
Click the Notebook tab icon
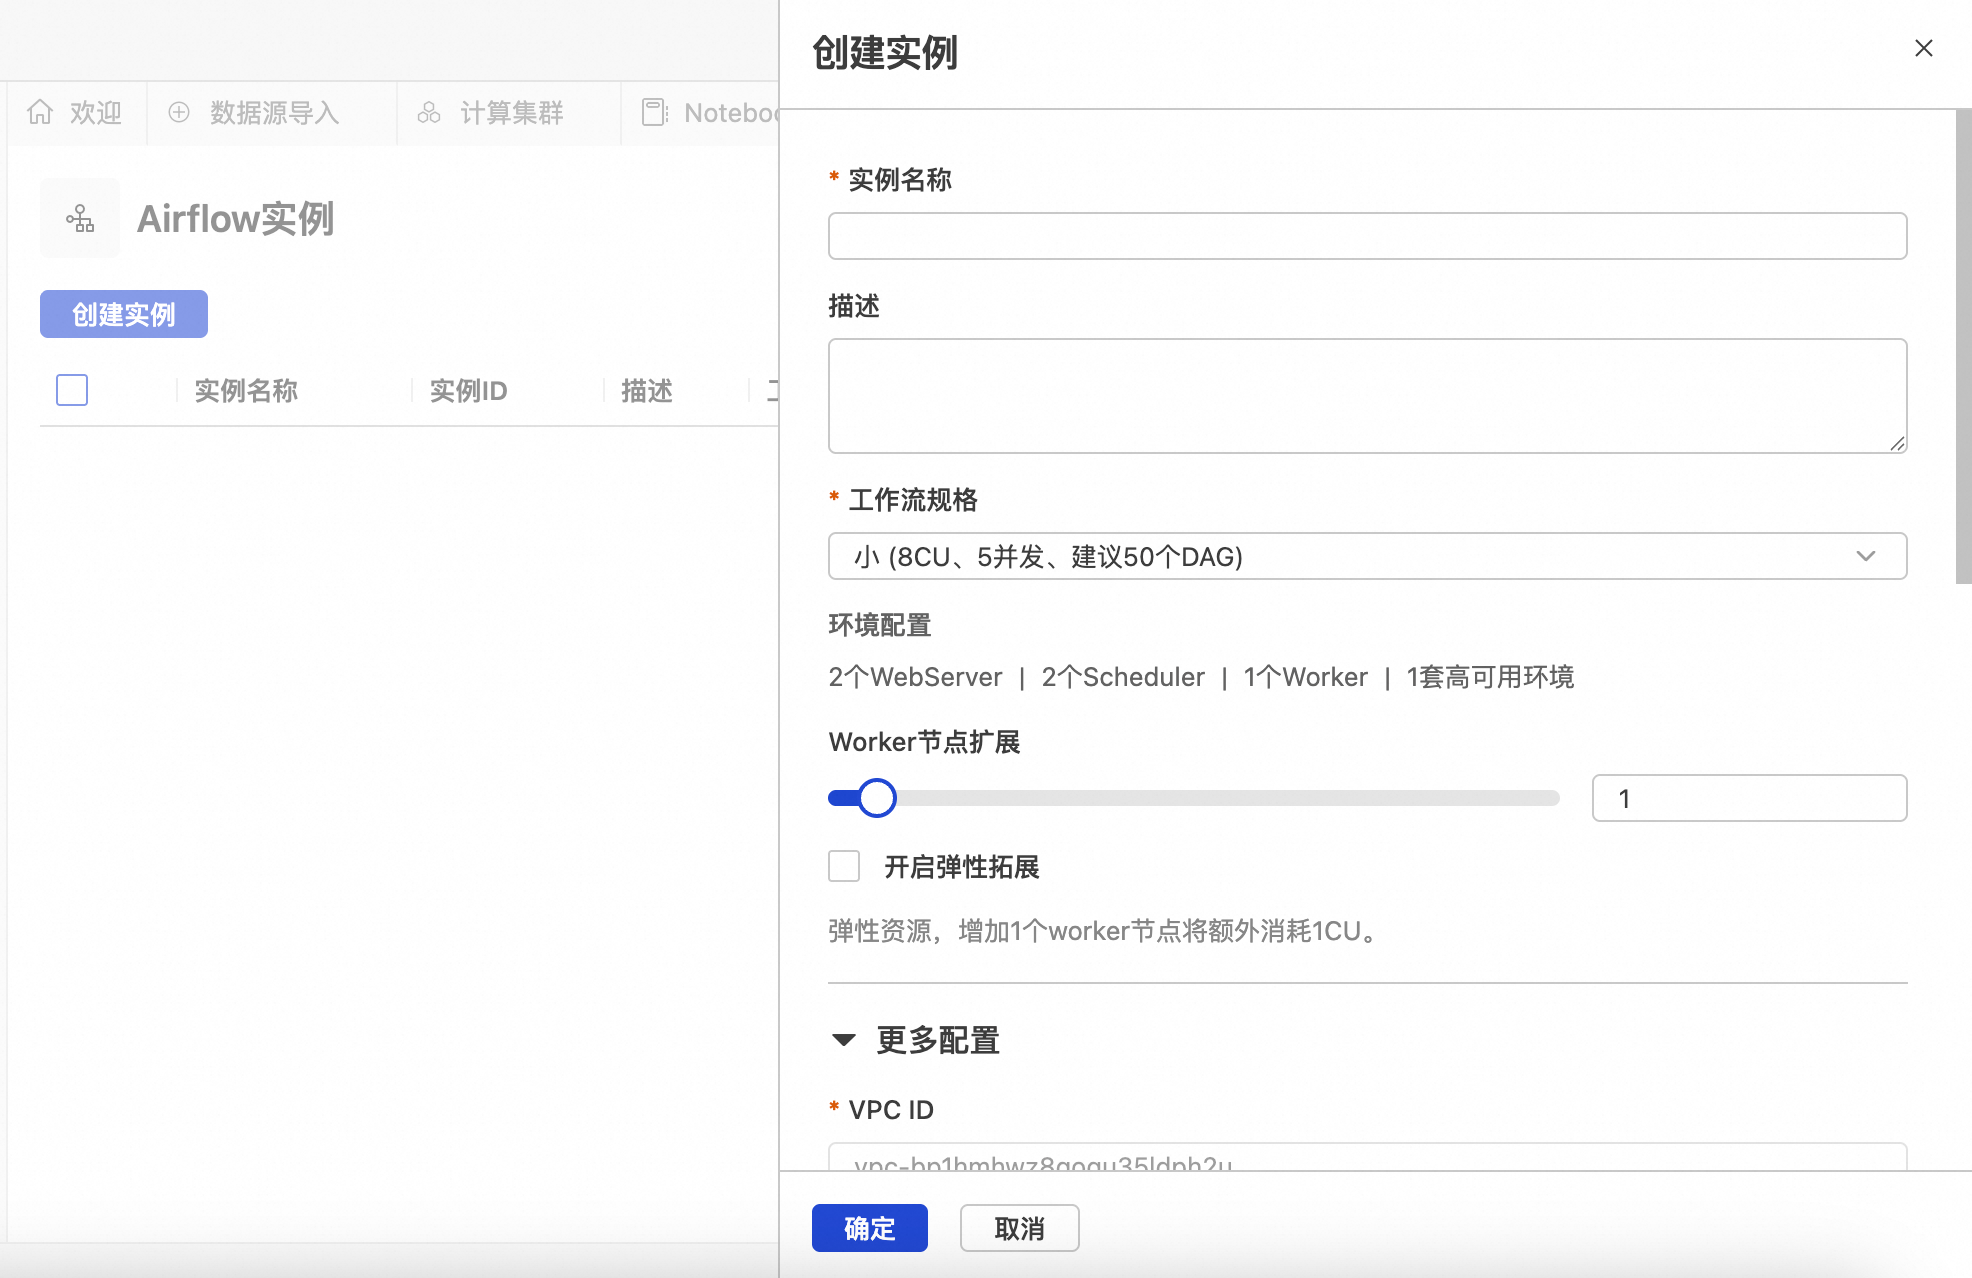point(654,112)
